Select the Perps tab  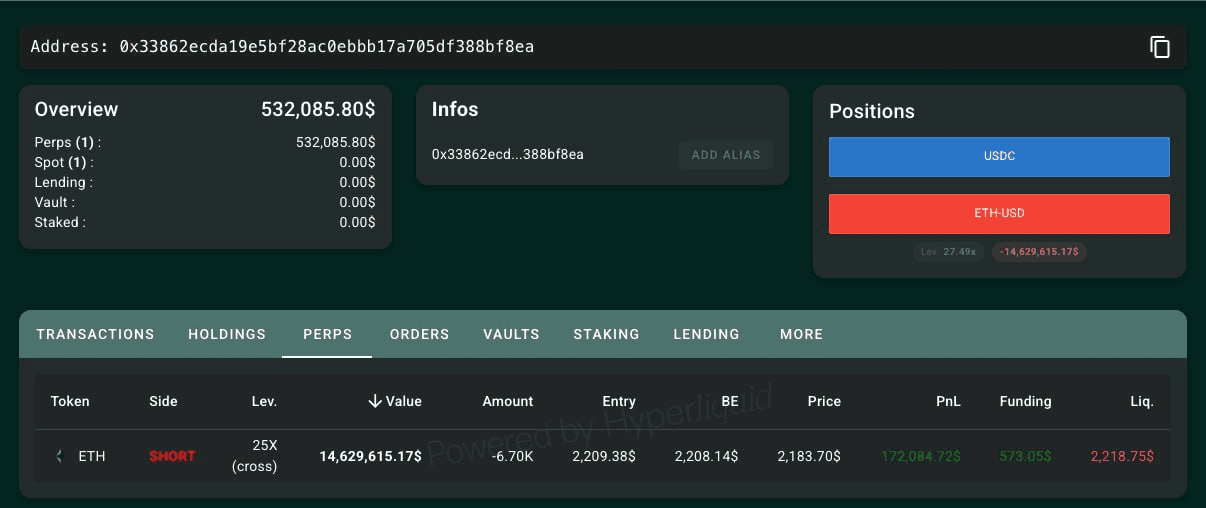pos(327,334)
